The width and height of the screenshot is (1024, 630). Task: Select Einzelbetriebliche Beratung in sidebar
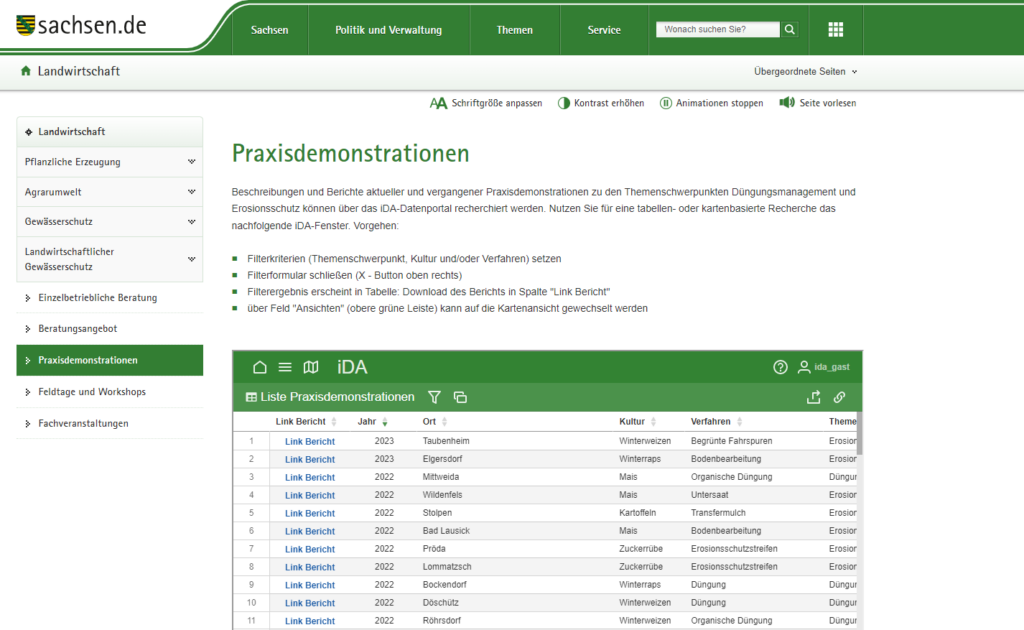pos(110,298)
